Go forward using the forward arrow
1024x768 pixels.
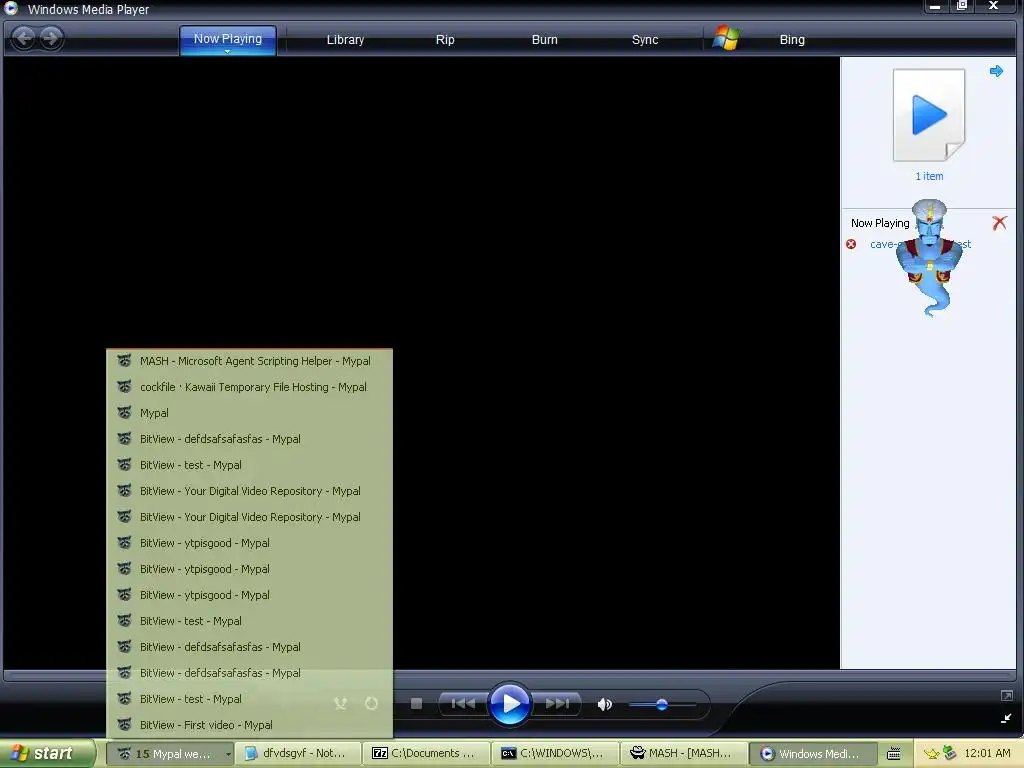(51, 38)
